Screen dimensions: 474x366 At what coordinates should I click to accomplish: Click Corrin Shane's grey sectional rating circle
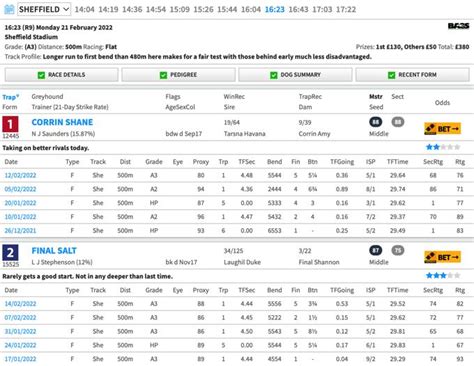398,122
